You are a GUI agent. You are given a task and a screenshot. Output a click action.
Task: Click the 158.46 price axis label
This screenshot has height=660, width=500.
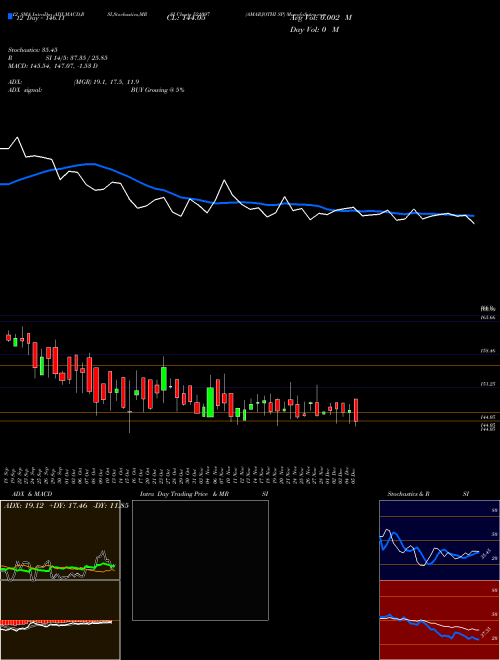487,351
